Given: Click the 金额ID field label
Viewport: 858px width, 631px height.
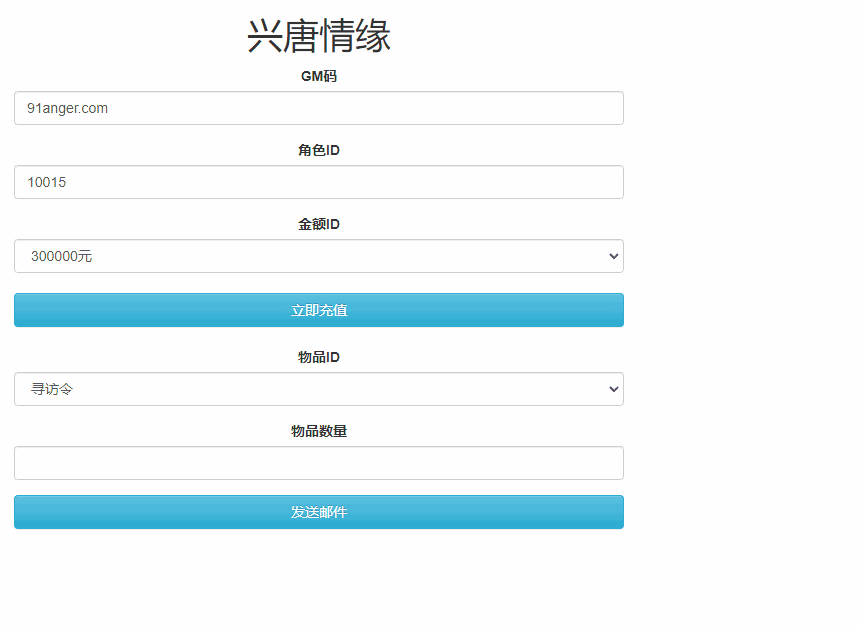Looking at the screenshot, I should click(x=318, y=224).
